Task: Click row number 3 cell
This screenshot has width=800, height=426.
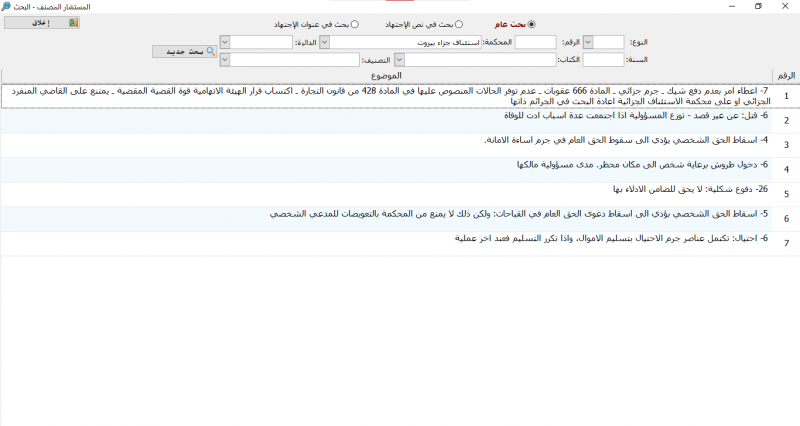Action: (x=786, y=145)
